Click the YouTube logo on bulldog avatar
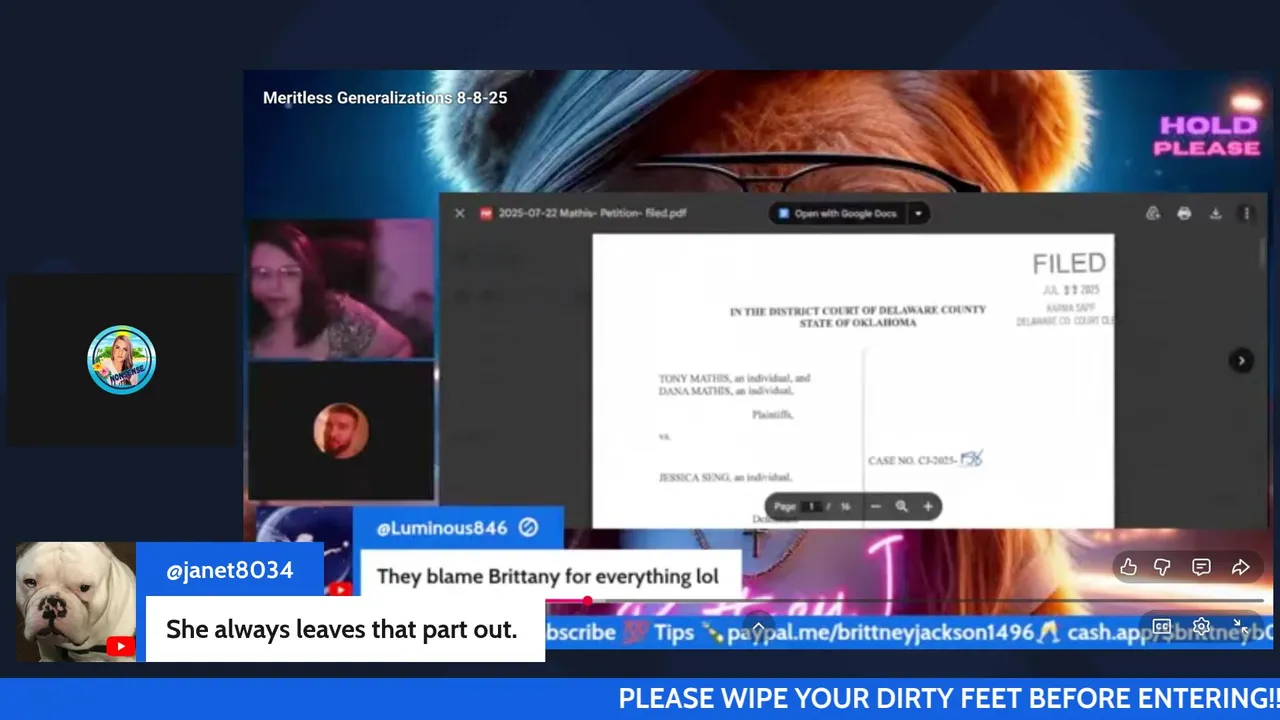Image resolution: width=1280 pixels, height=720 pixels. pyautogui.click(x=120, y=647)
